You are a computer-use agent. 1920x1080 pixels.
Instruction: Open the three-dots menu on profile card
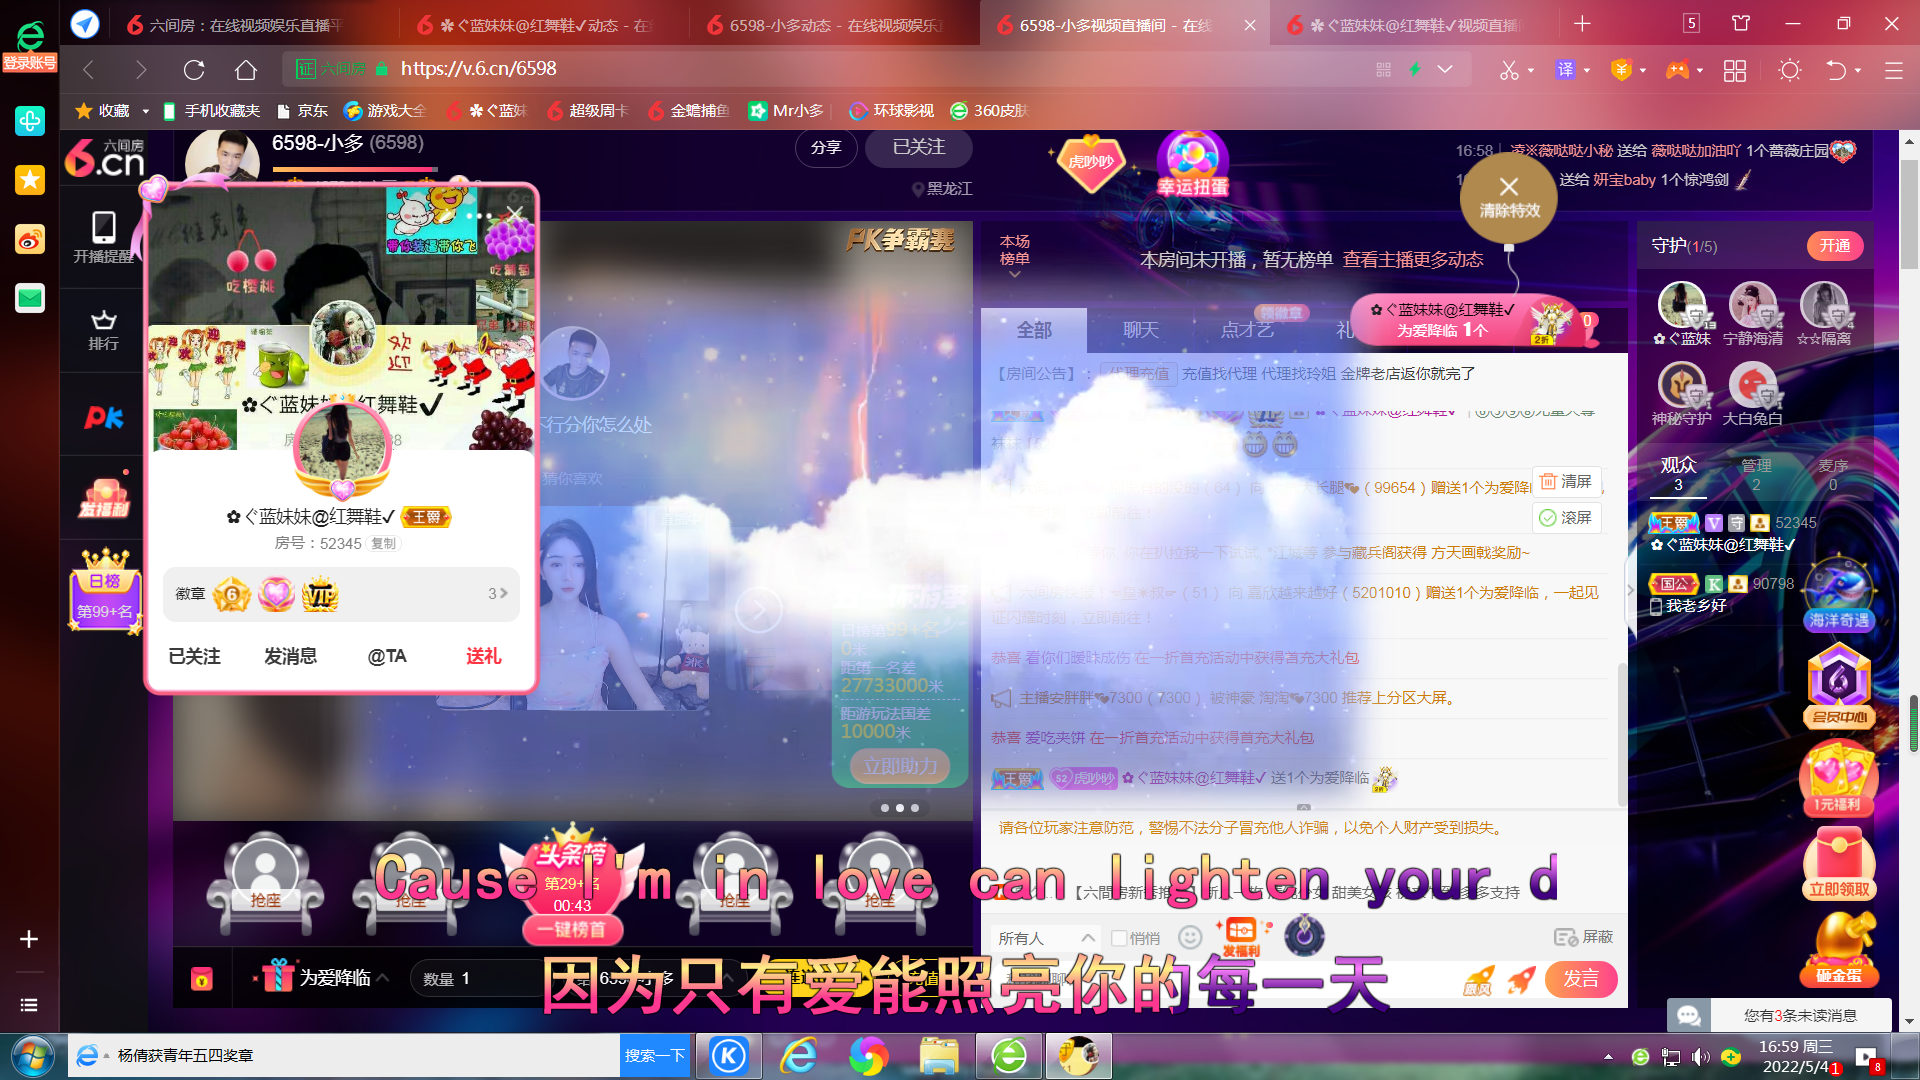point(478,215)
